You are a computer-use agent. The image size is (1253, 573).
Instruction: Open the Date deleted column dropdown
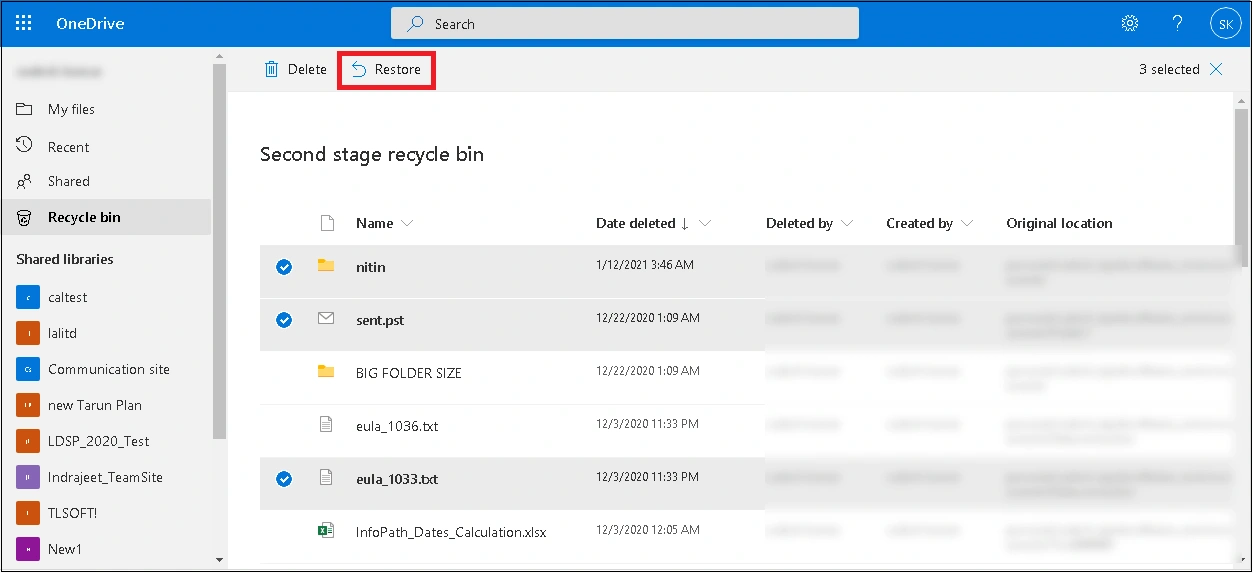coord(705,224)
